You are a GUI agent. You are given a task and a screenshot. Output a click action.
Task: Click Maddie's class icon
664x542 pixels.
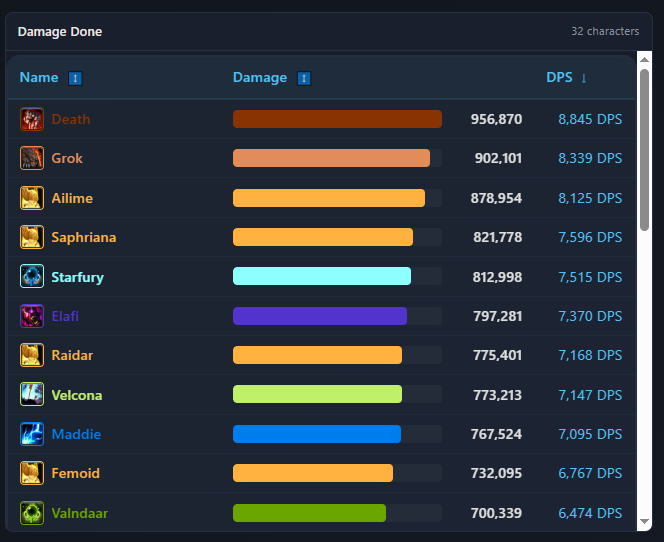point(32,434)
